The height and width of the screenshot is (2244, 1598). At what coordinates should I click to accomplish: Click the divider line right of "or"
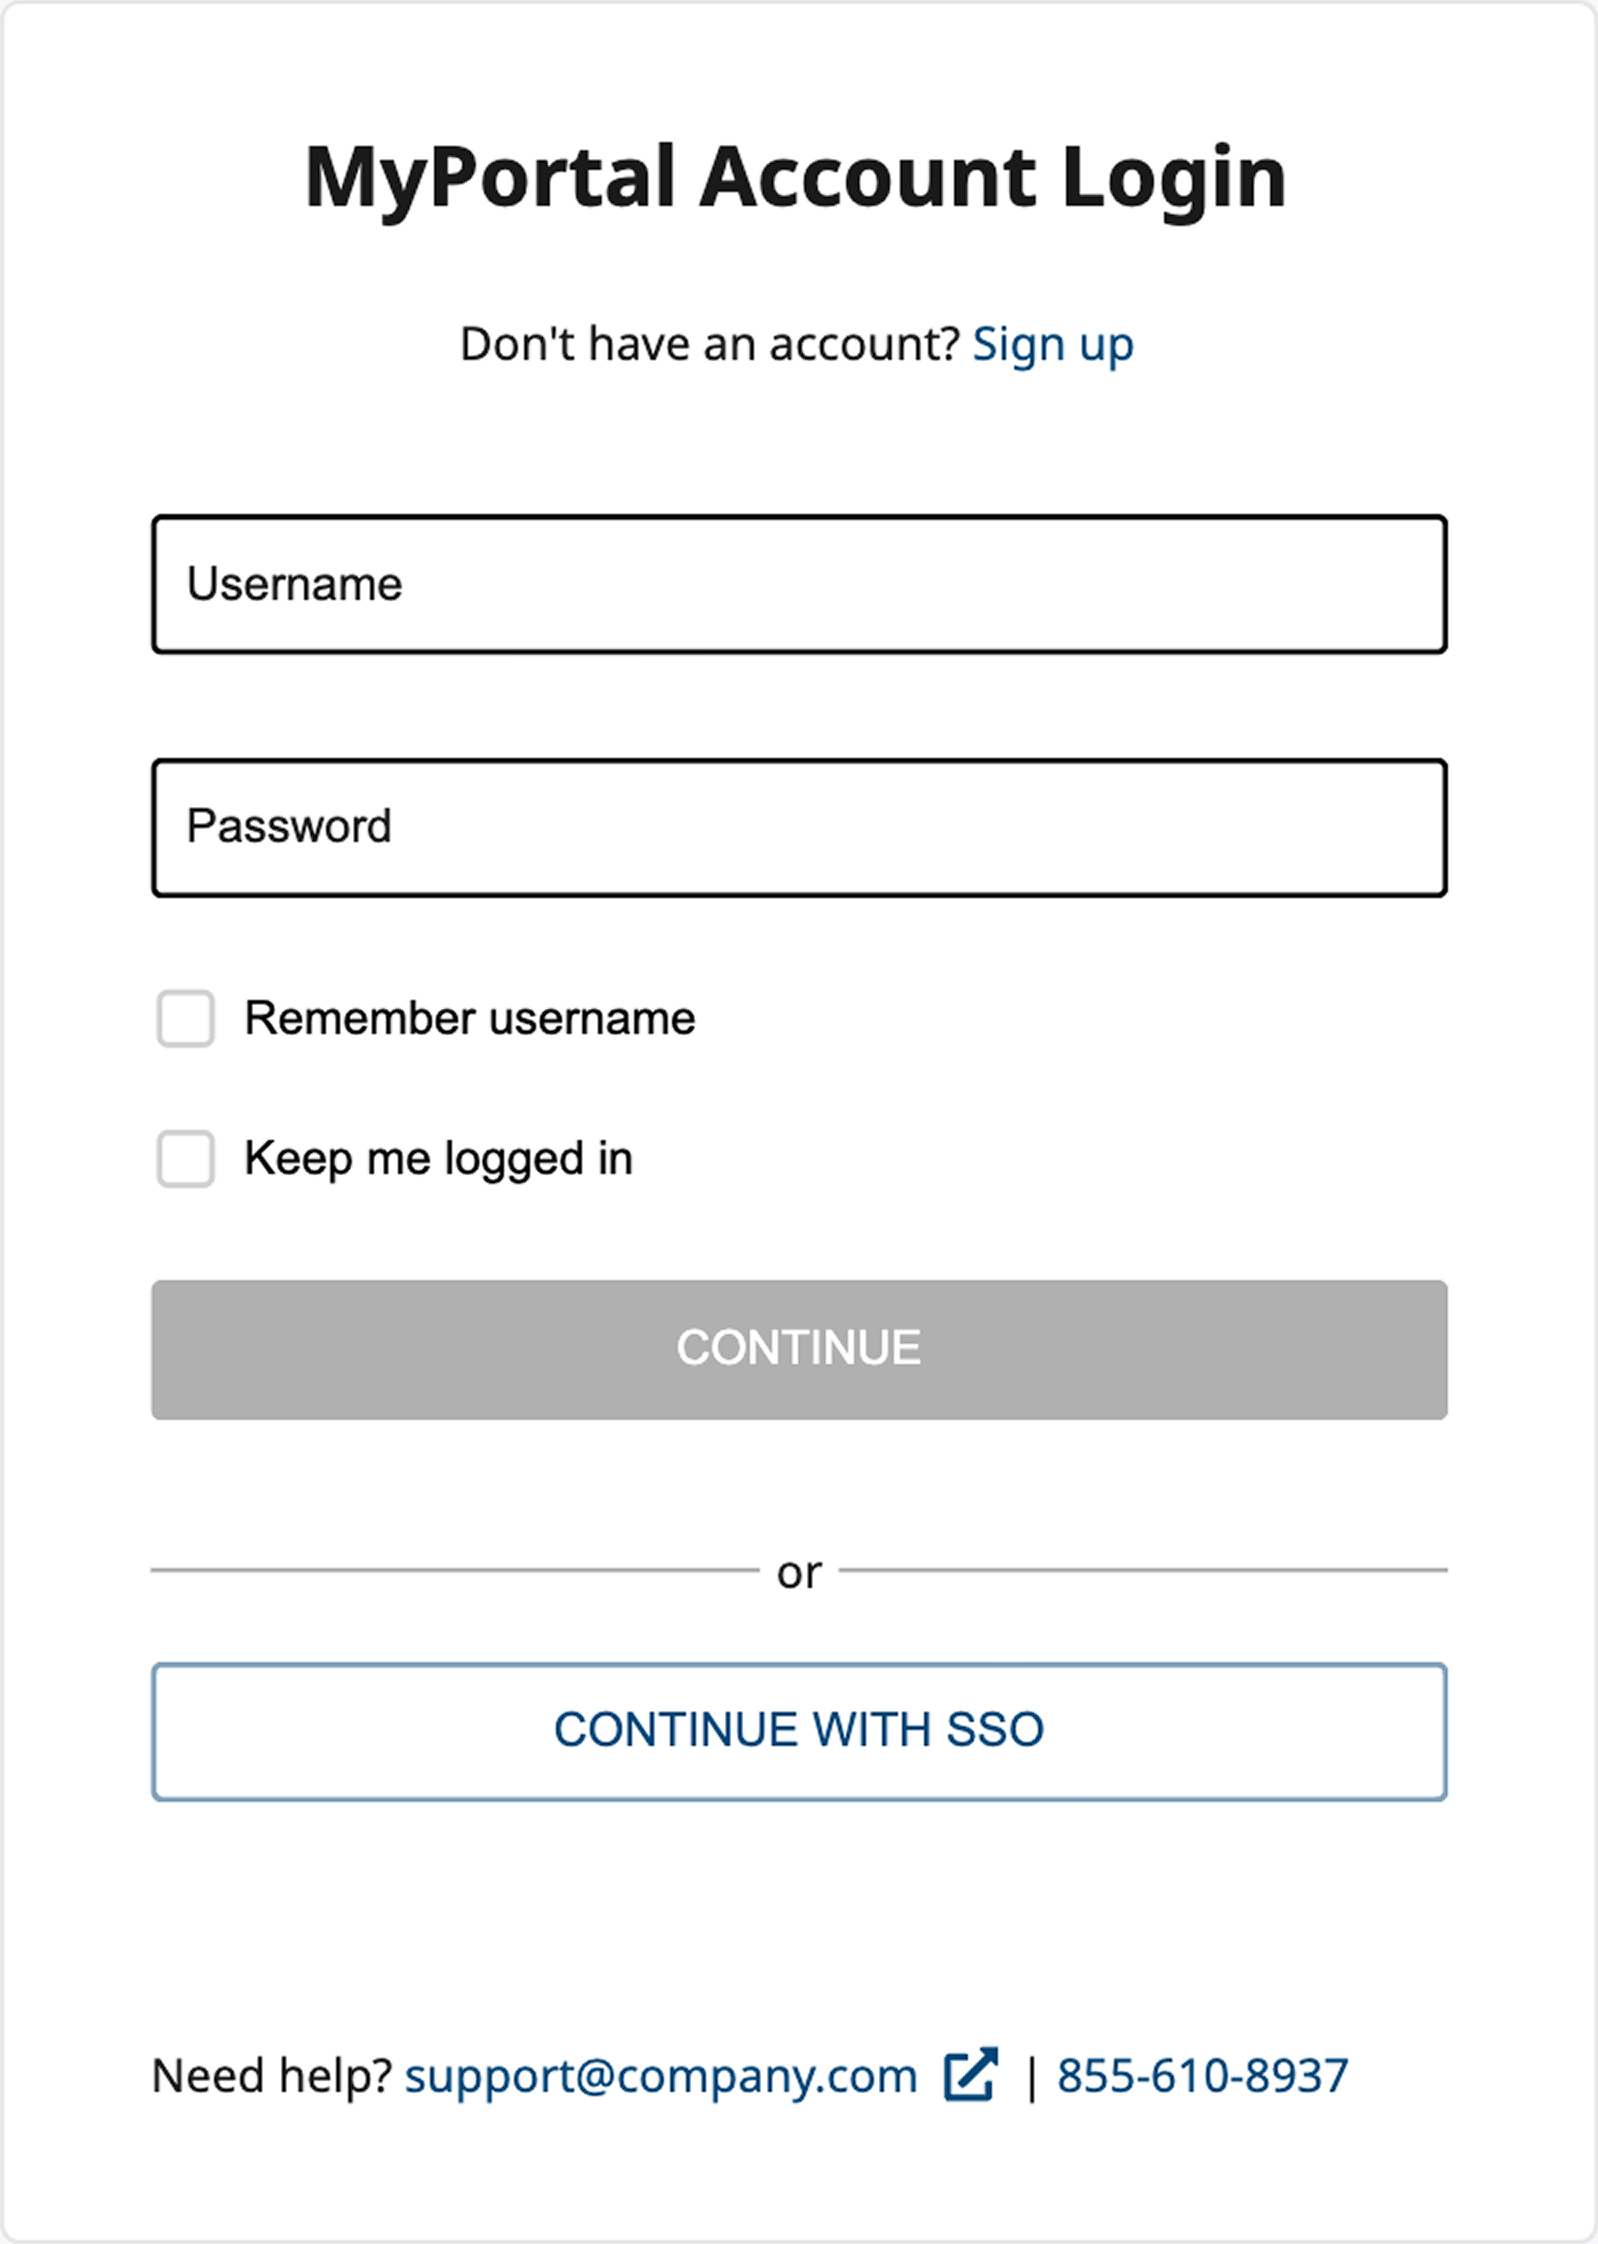click(1143, 1571)
